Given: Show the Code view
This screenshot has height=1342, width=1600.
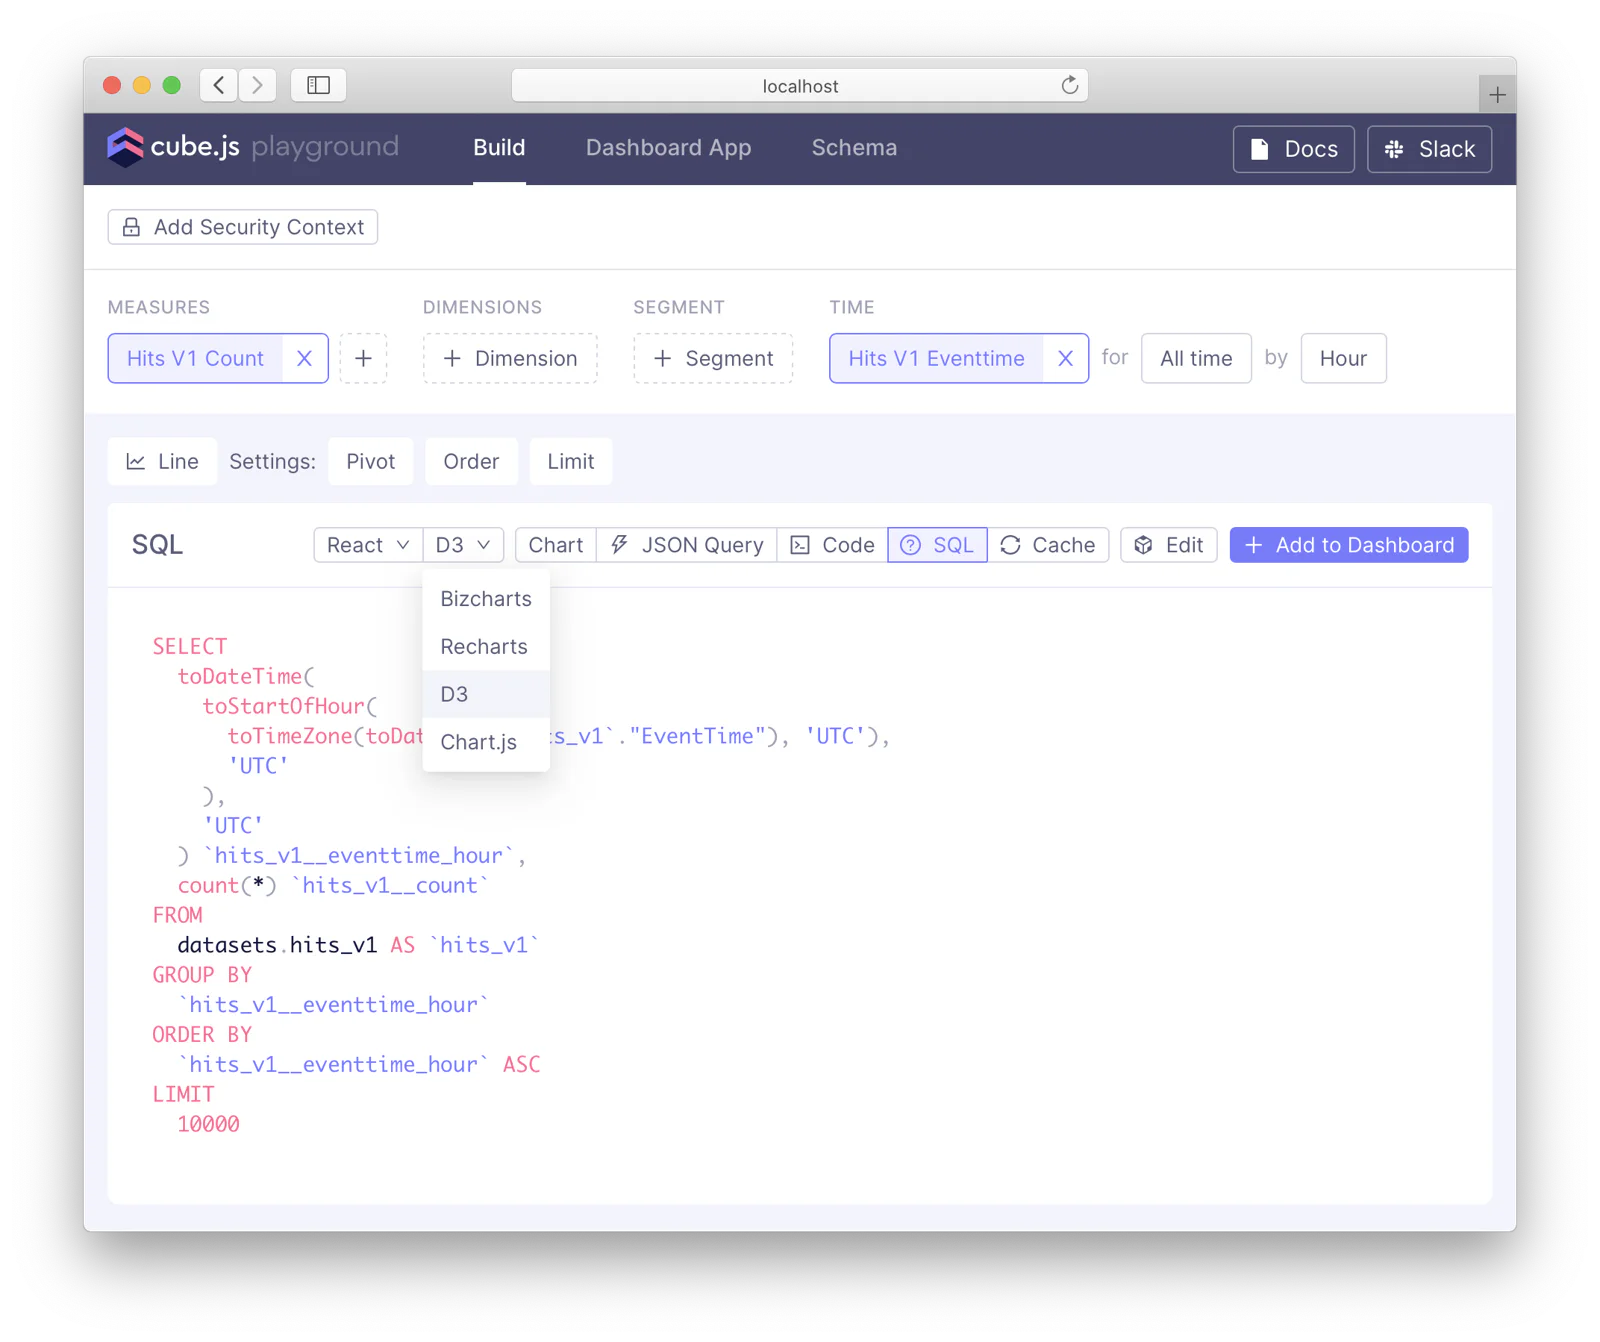Looking at the screenshot, I should click(832, 545).
